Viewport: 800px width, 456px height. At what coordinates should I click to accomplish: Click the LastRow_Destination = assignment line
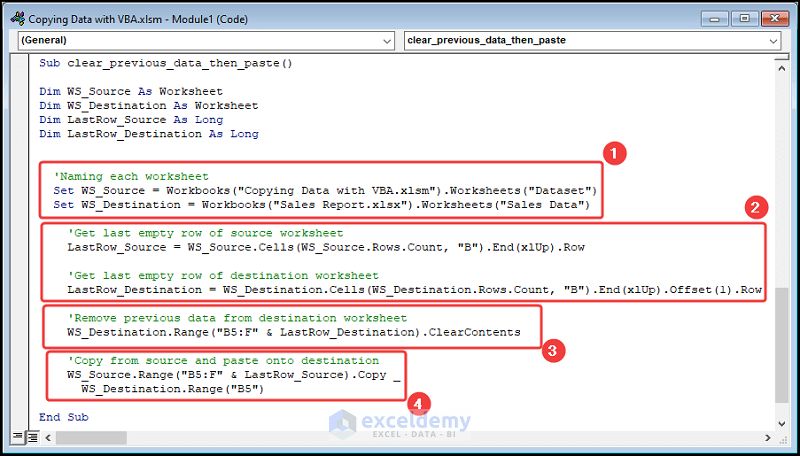point(414,290)
